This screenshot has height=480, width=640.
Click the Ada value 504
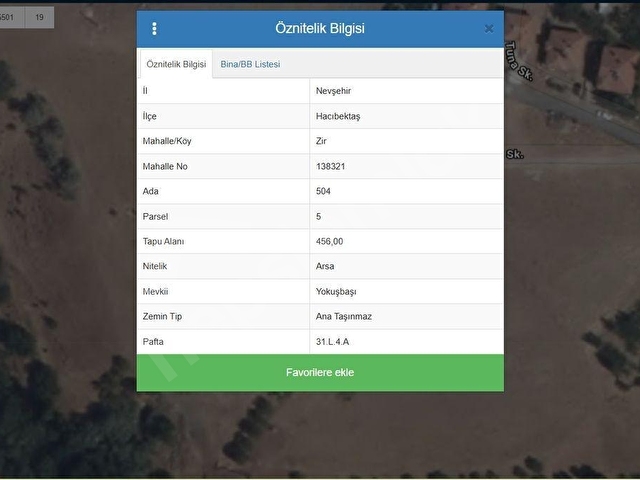click(323, 191)
